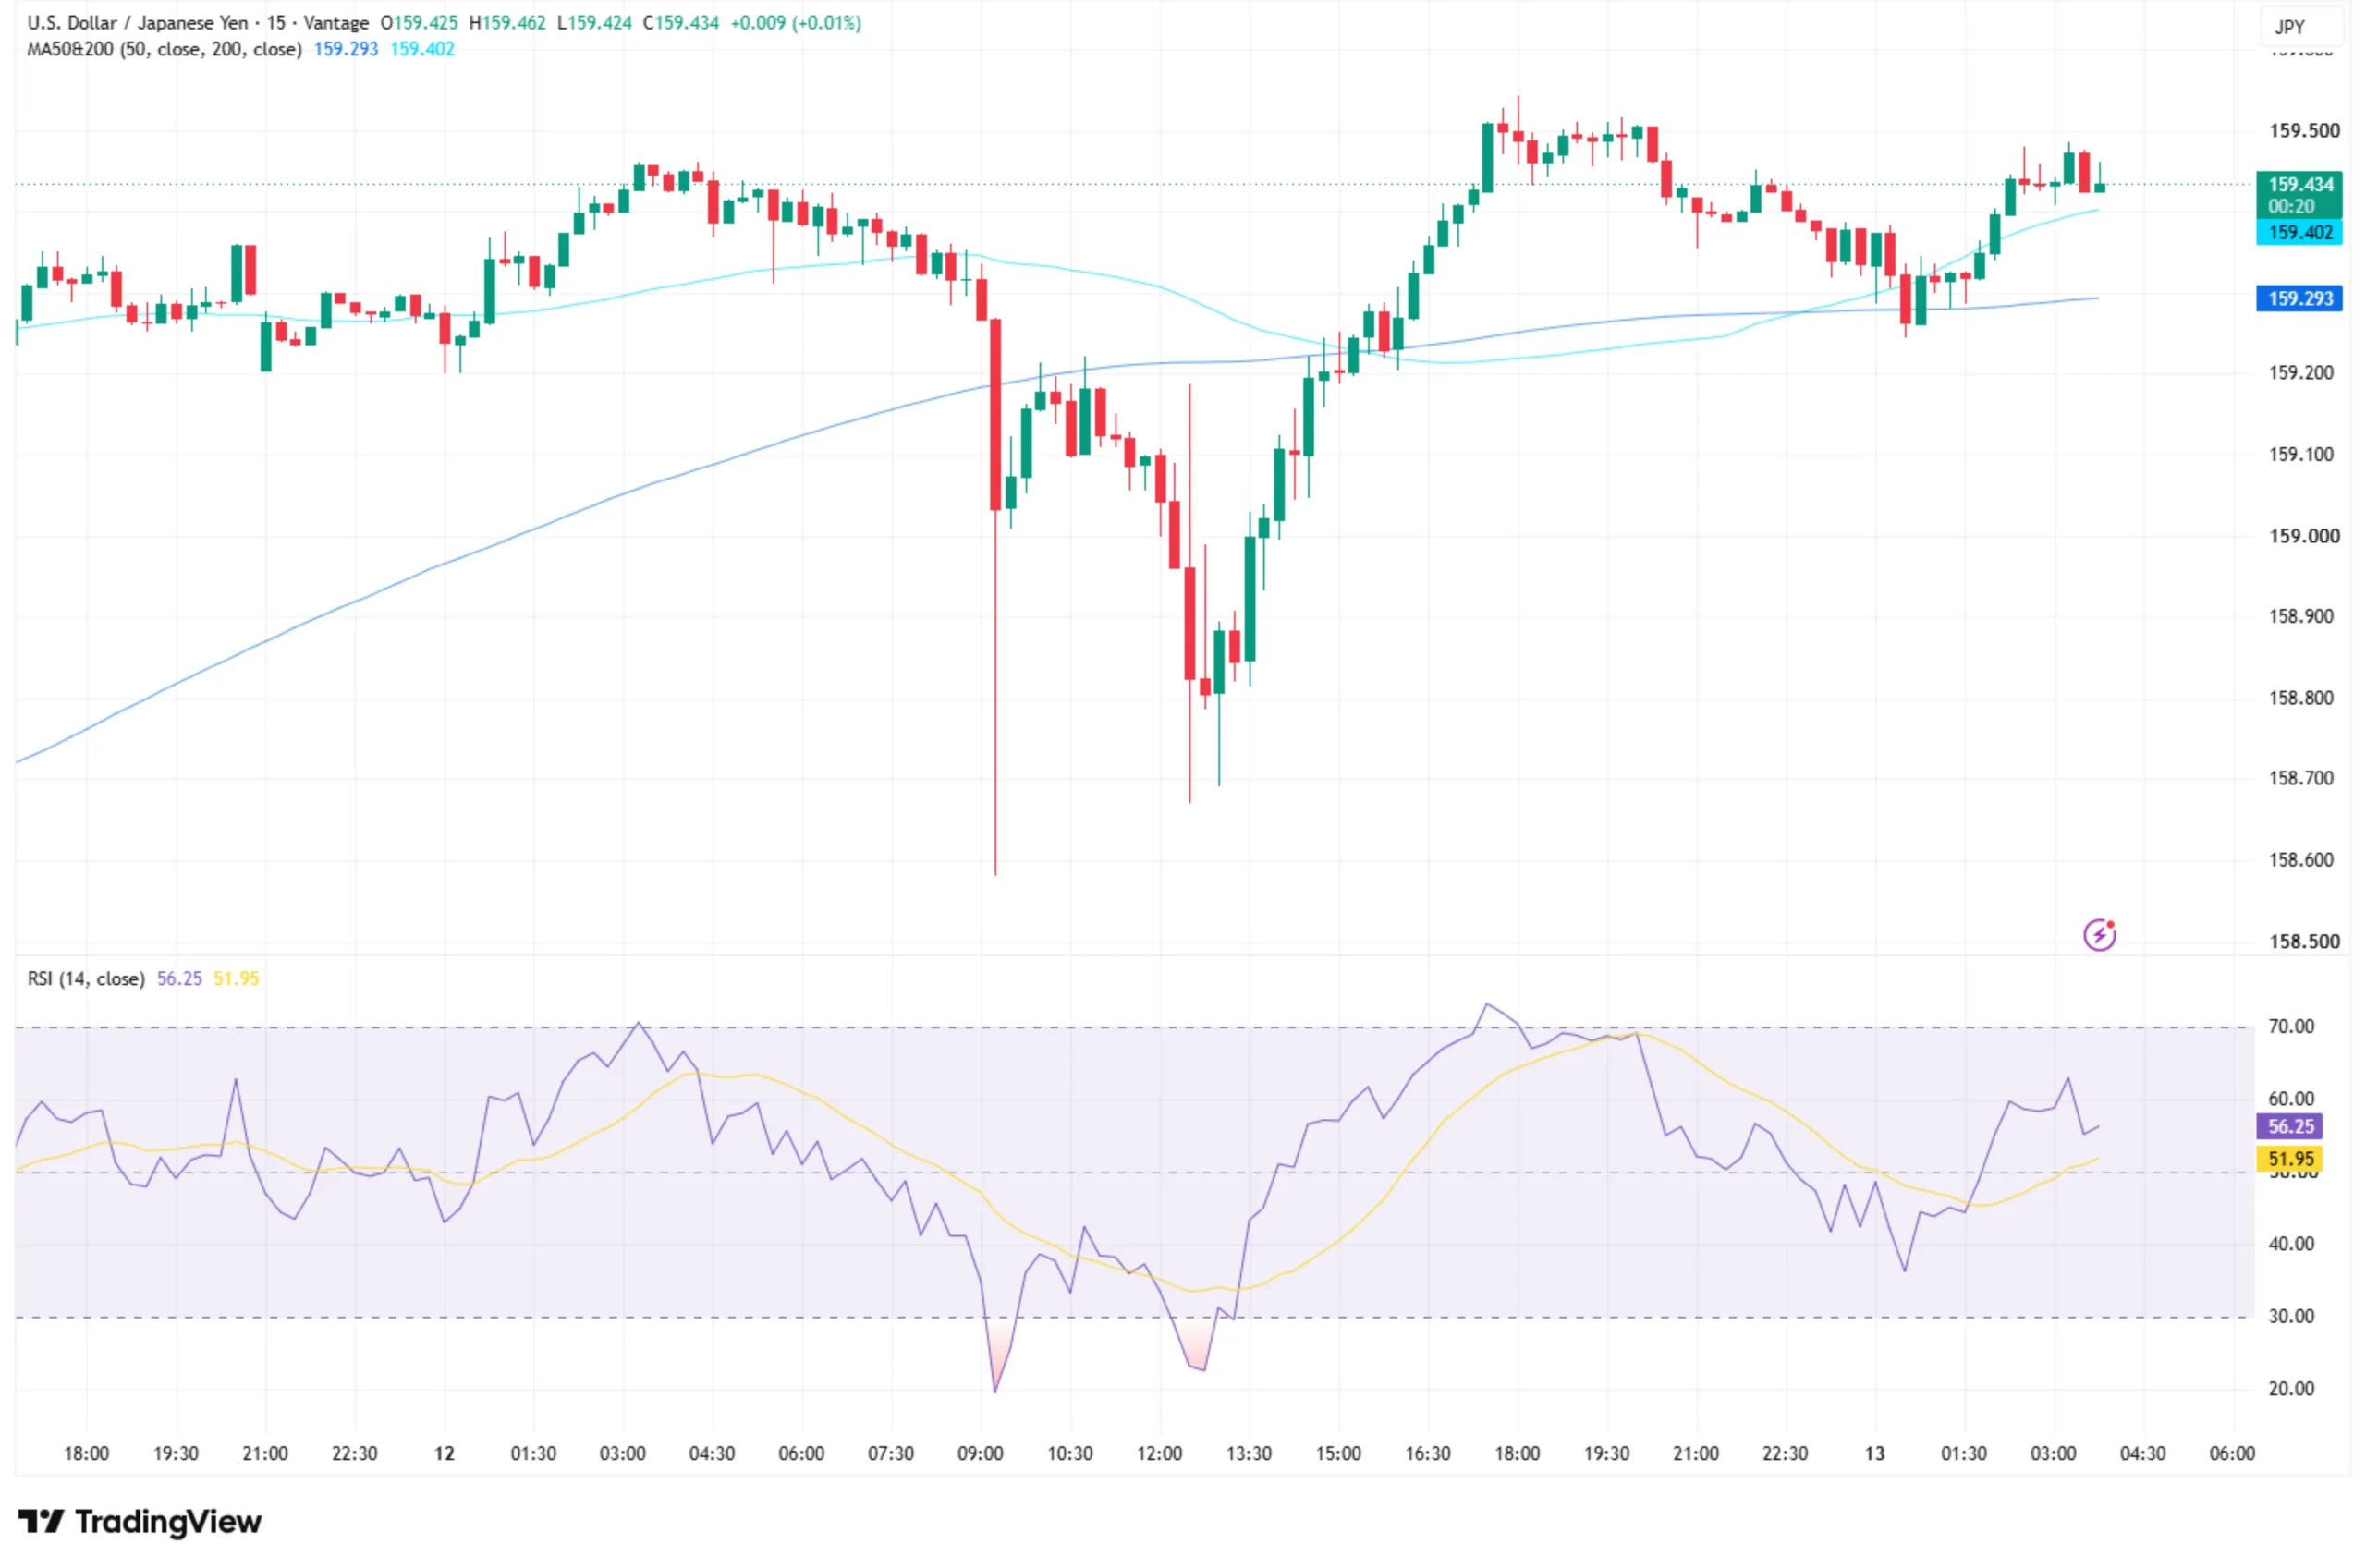The image size is (2366, 1568).
Task: Click the H159.462 high value
Action: point(507,22)
